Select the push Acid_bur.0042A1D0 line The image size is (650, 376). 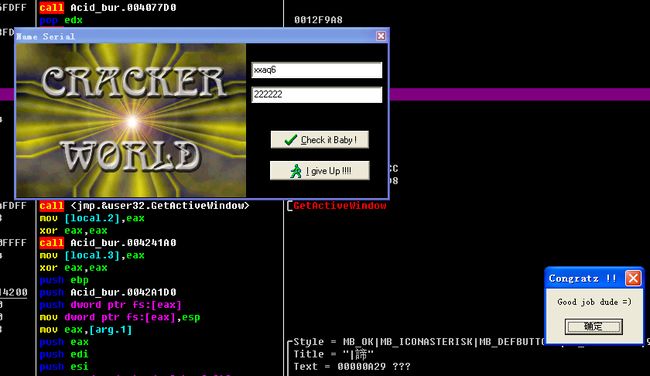click(x=108, y=292)
